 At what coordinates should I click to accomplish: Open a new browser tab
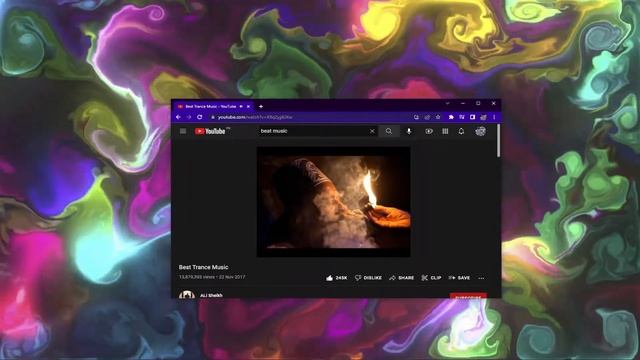[x=261, y=107]
